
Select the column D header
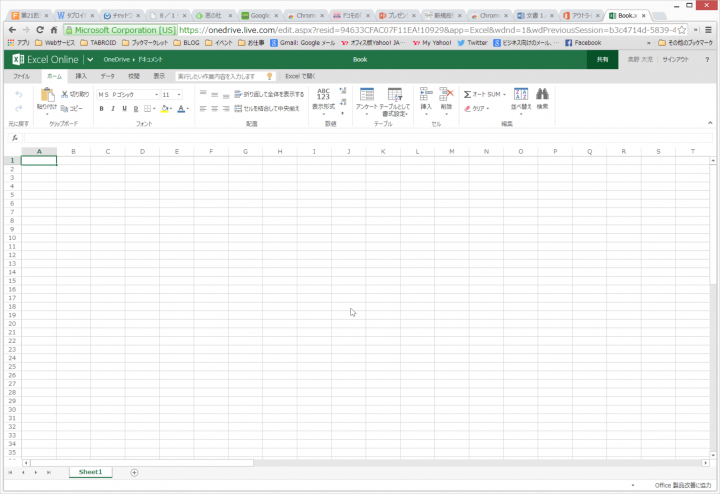click(x=142, y=152)
